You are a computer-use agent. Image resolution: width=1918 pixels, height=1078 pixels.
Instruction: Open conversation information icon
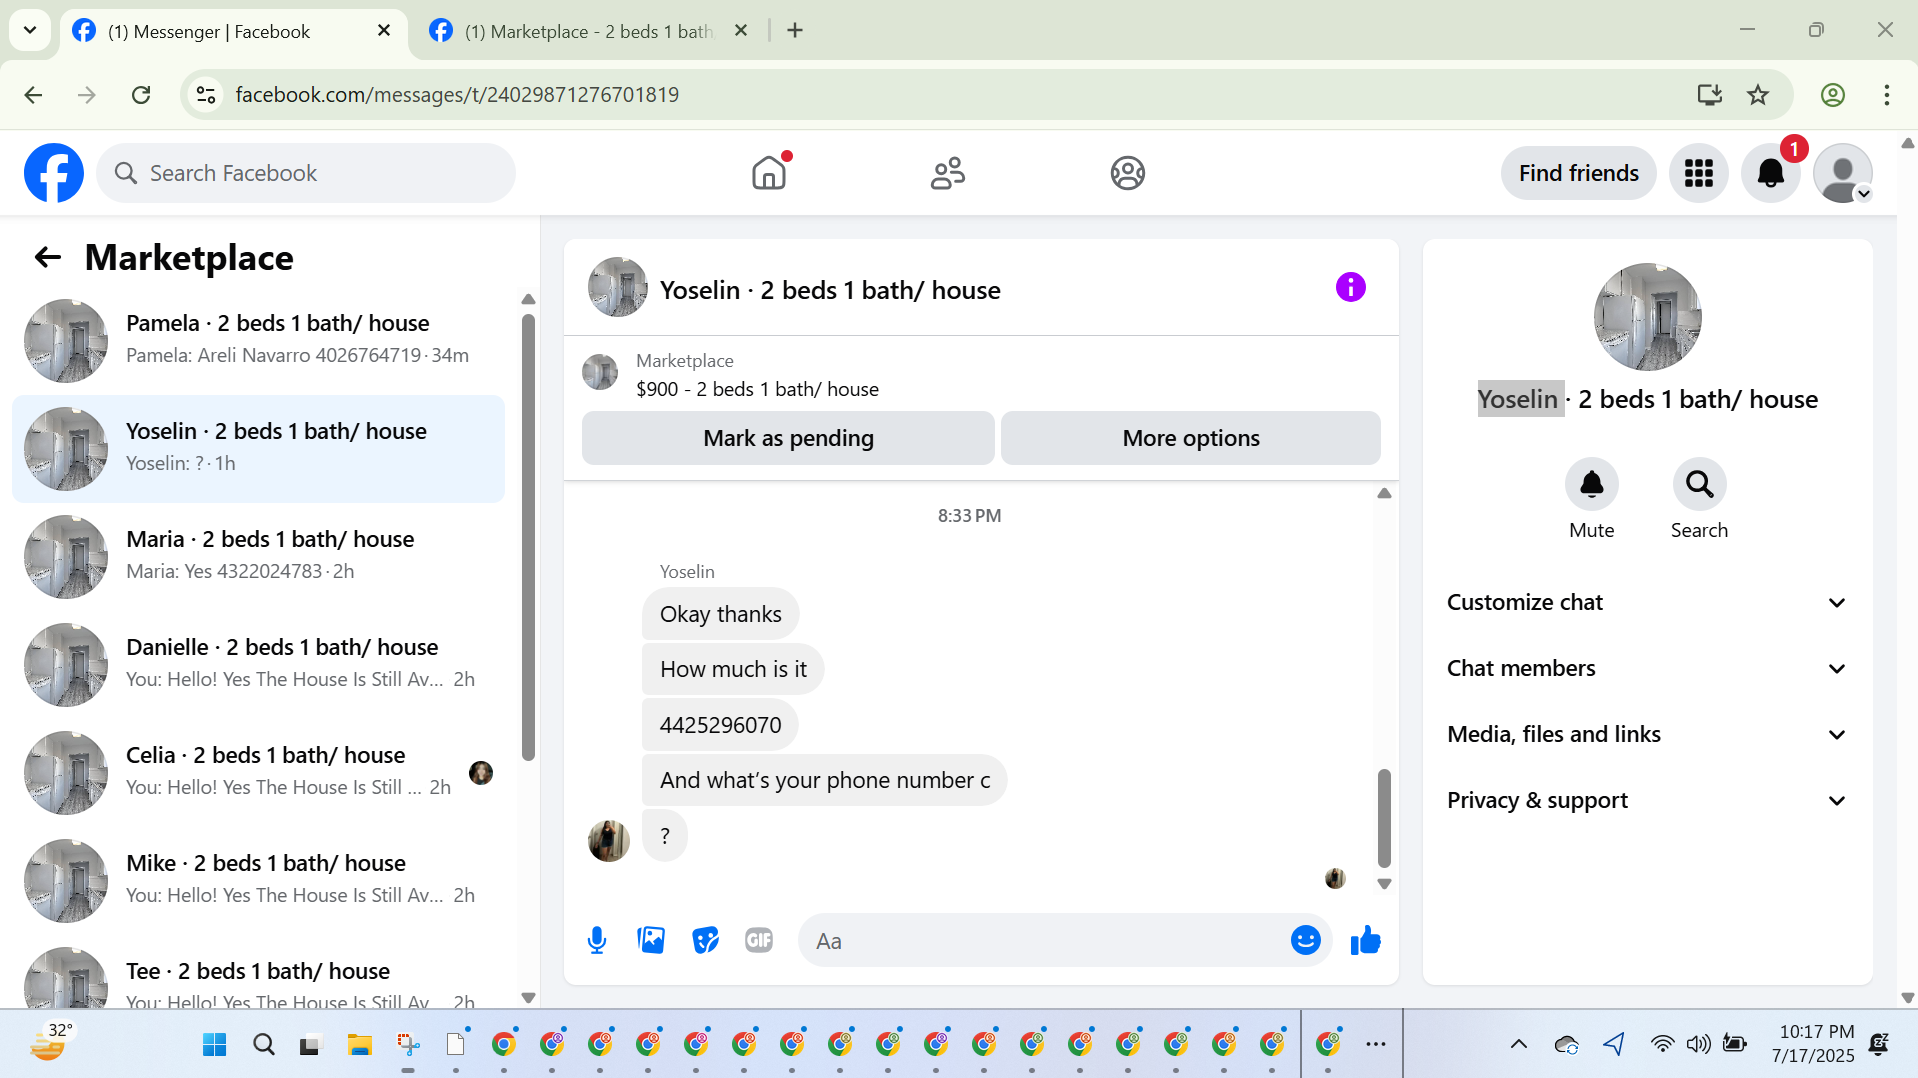pos(1350,288)
